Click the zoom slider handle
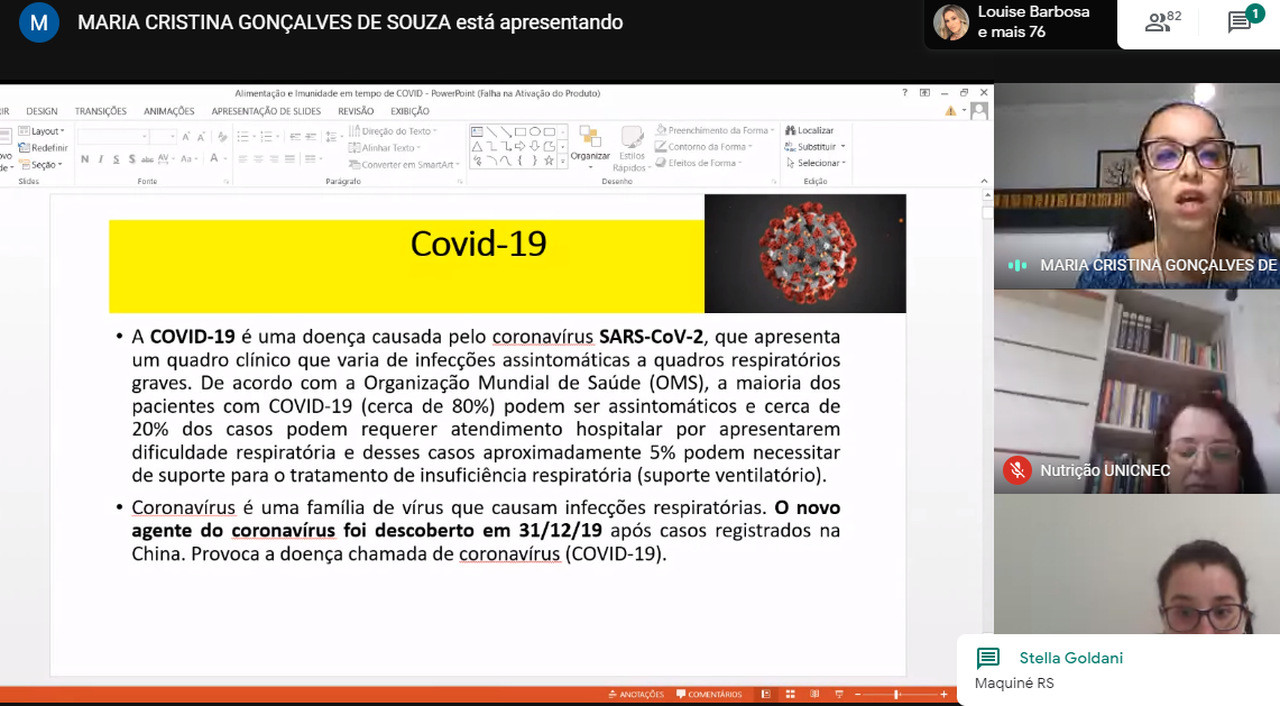Screen dimensions: 1280x706 pos(897,694)
